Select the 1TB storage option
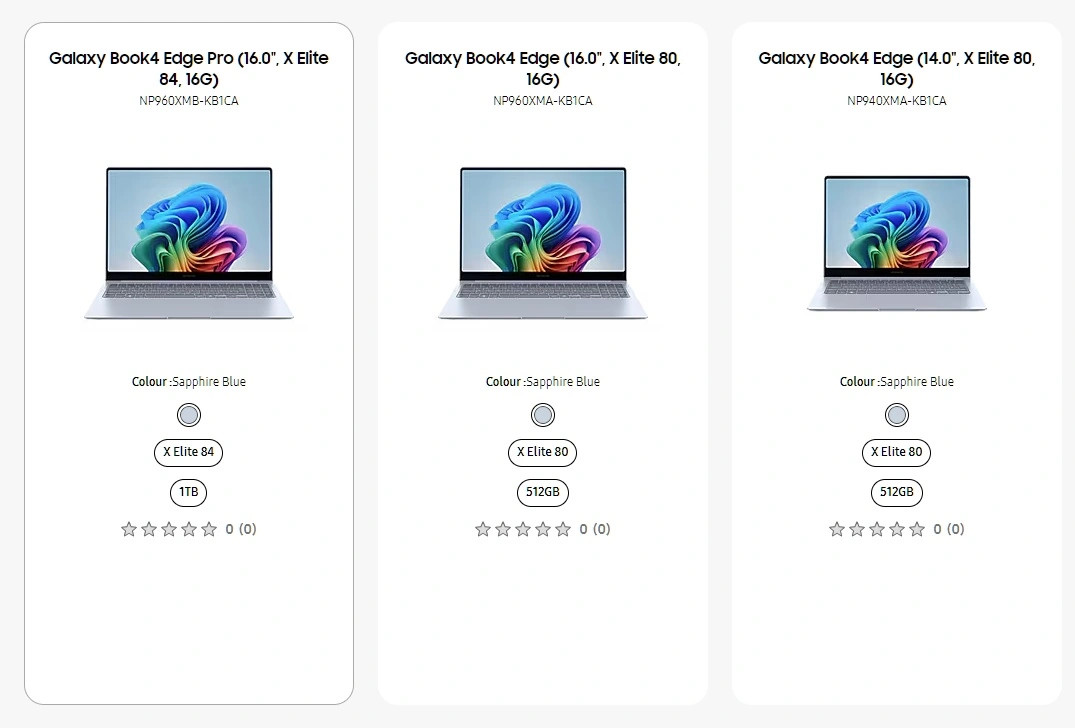The width and height of the screenshot is (1075, 728). click(x=189, y=492)
